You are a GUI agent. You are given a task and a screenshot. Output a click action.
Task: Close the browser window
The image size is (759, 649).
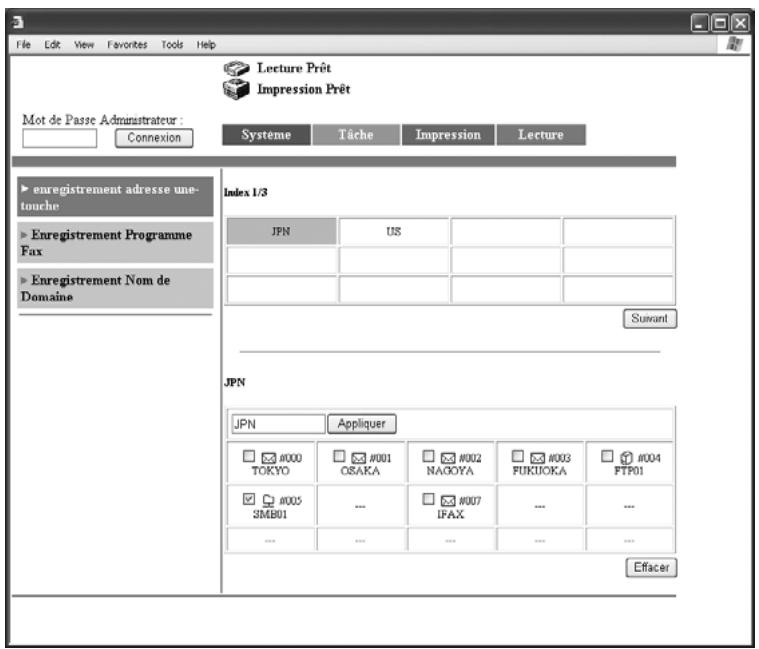[740, 23]
